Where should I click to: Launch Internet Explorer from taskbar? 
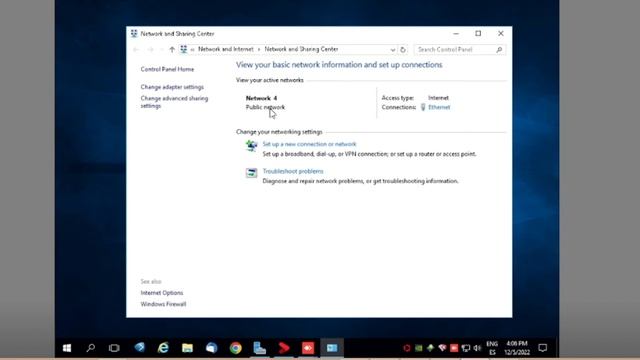point(163,348)
